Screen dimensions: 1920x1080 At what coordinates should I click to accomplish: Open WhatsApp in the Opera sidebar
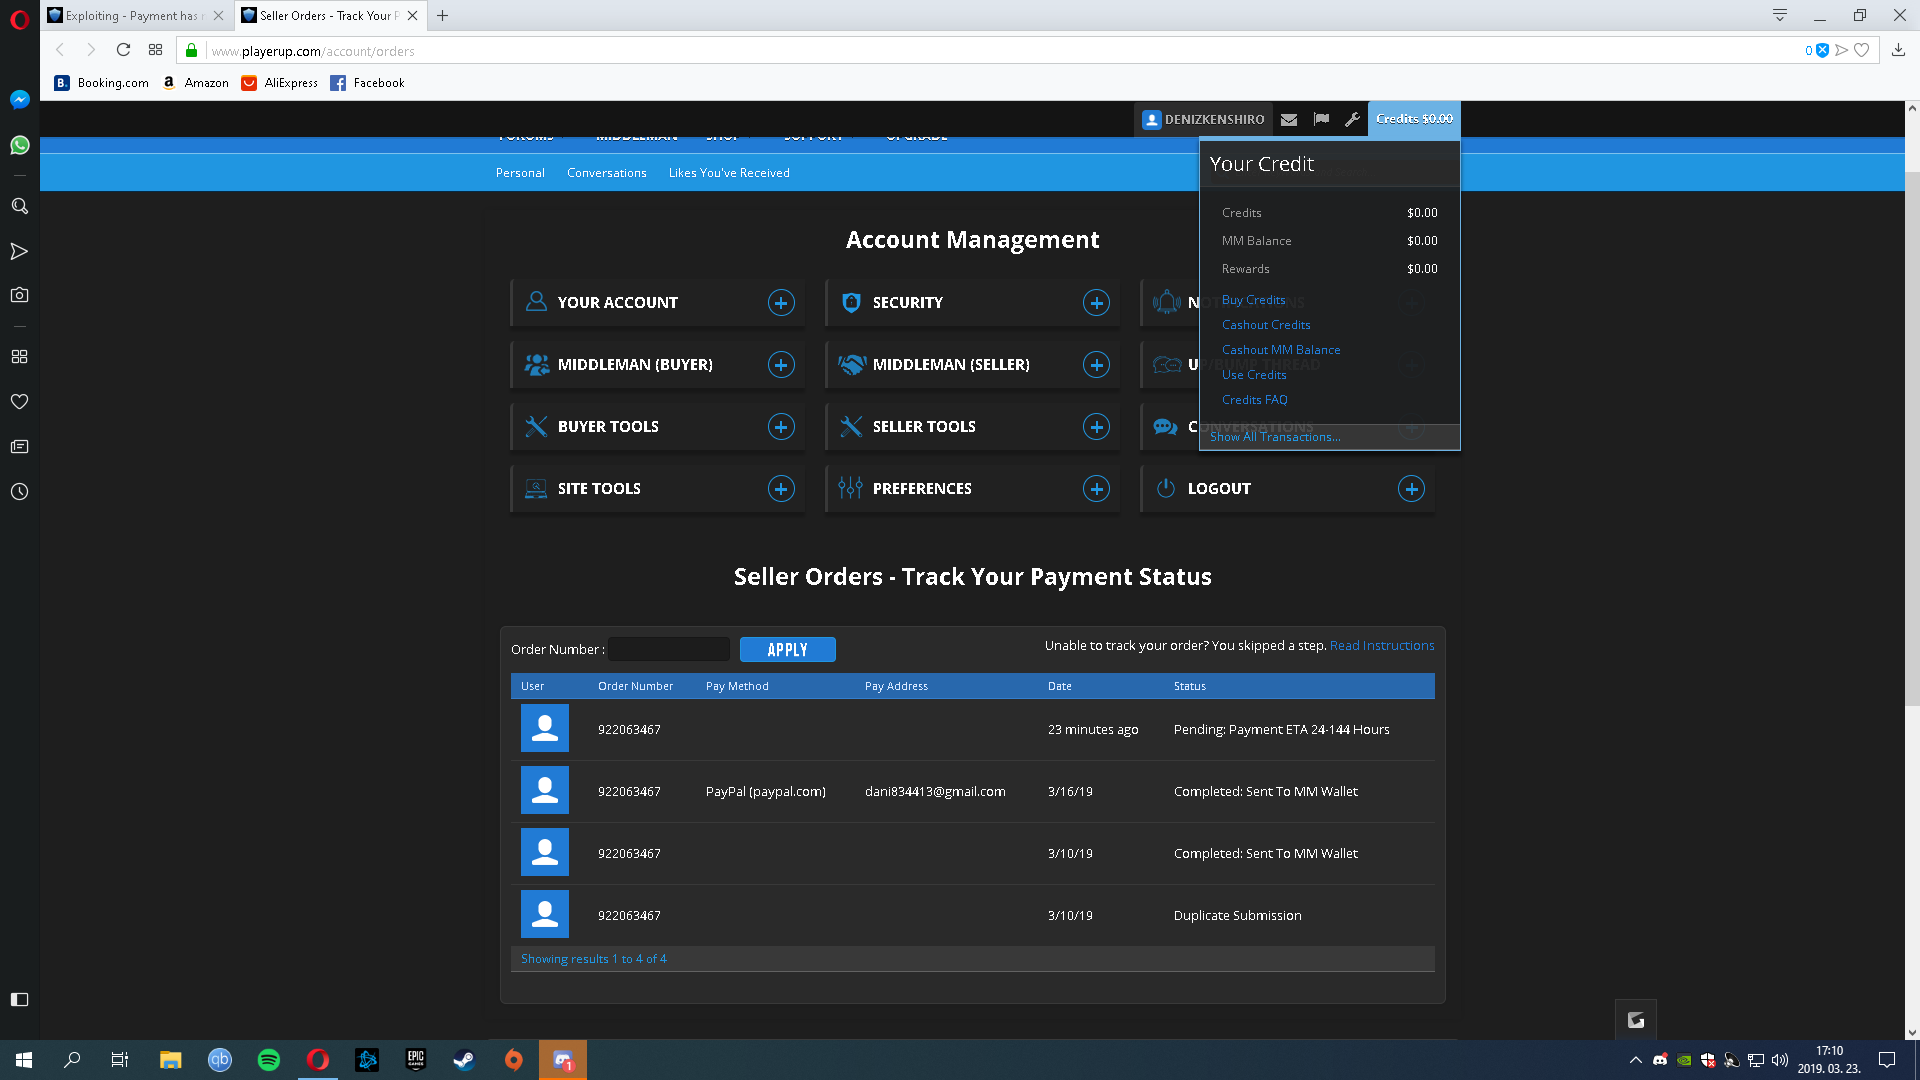tap(19, 145)
